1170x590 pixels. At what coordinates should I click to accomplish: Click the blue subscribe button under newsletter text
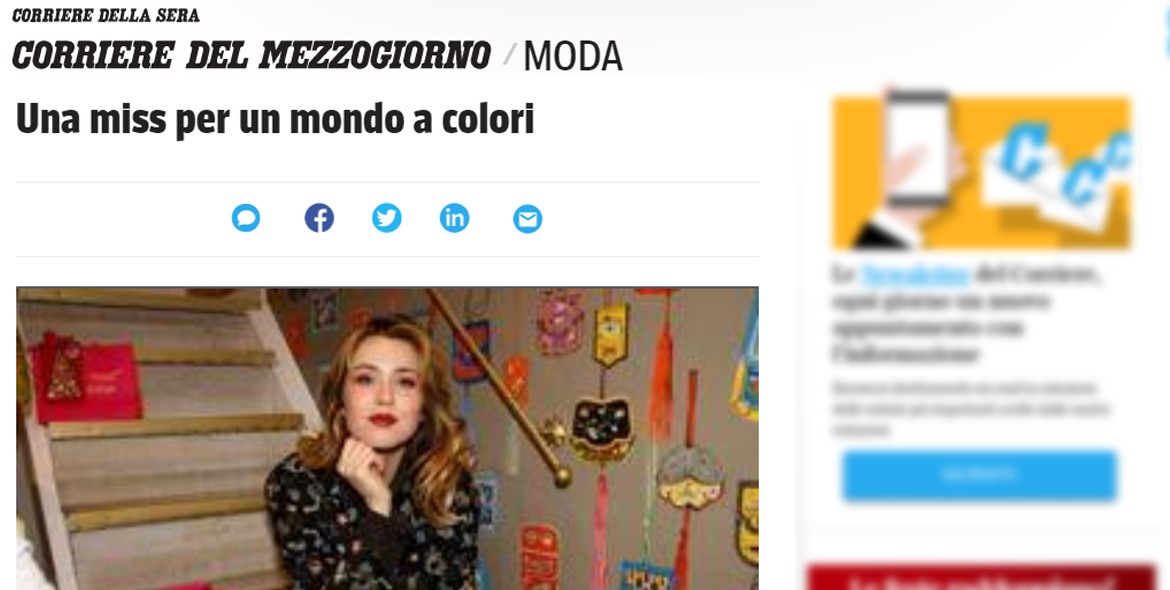980,474
